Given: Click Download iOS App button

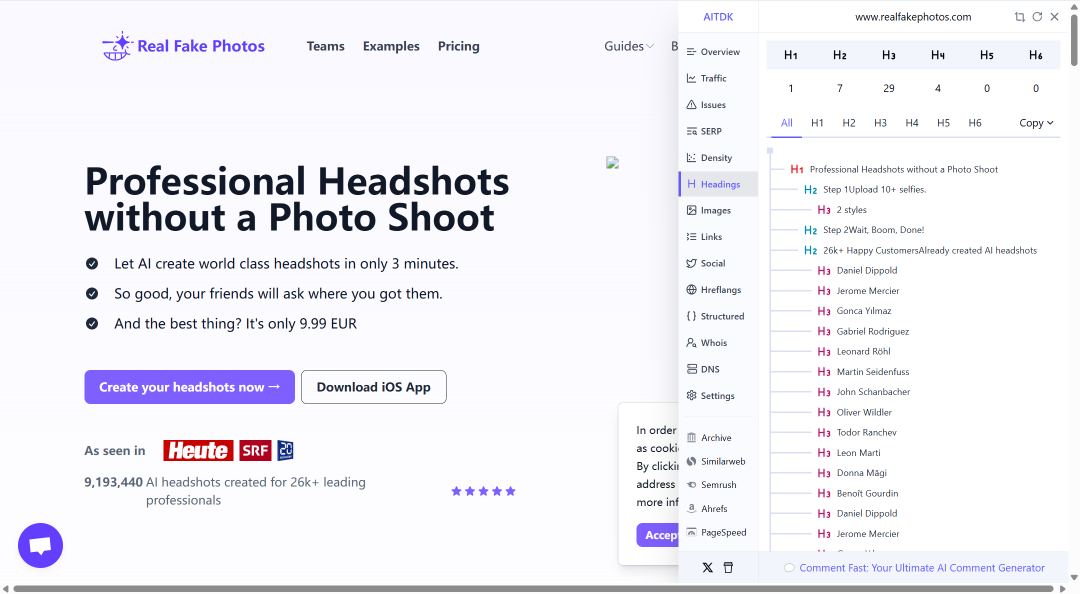Looking at the screenshot, I should pyautogui.click(x=373, y=387).
